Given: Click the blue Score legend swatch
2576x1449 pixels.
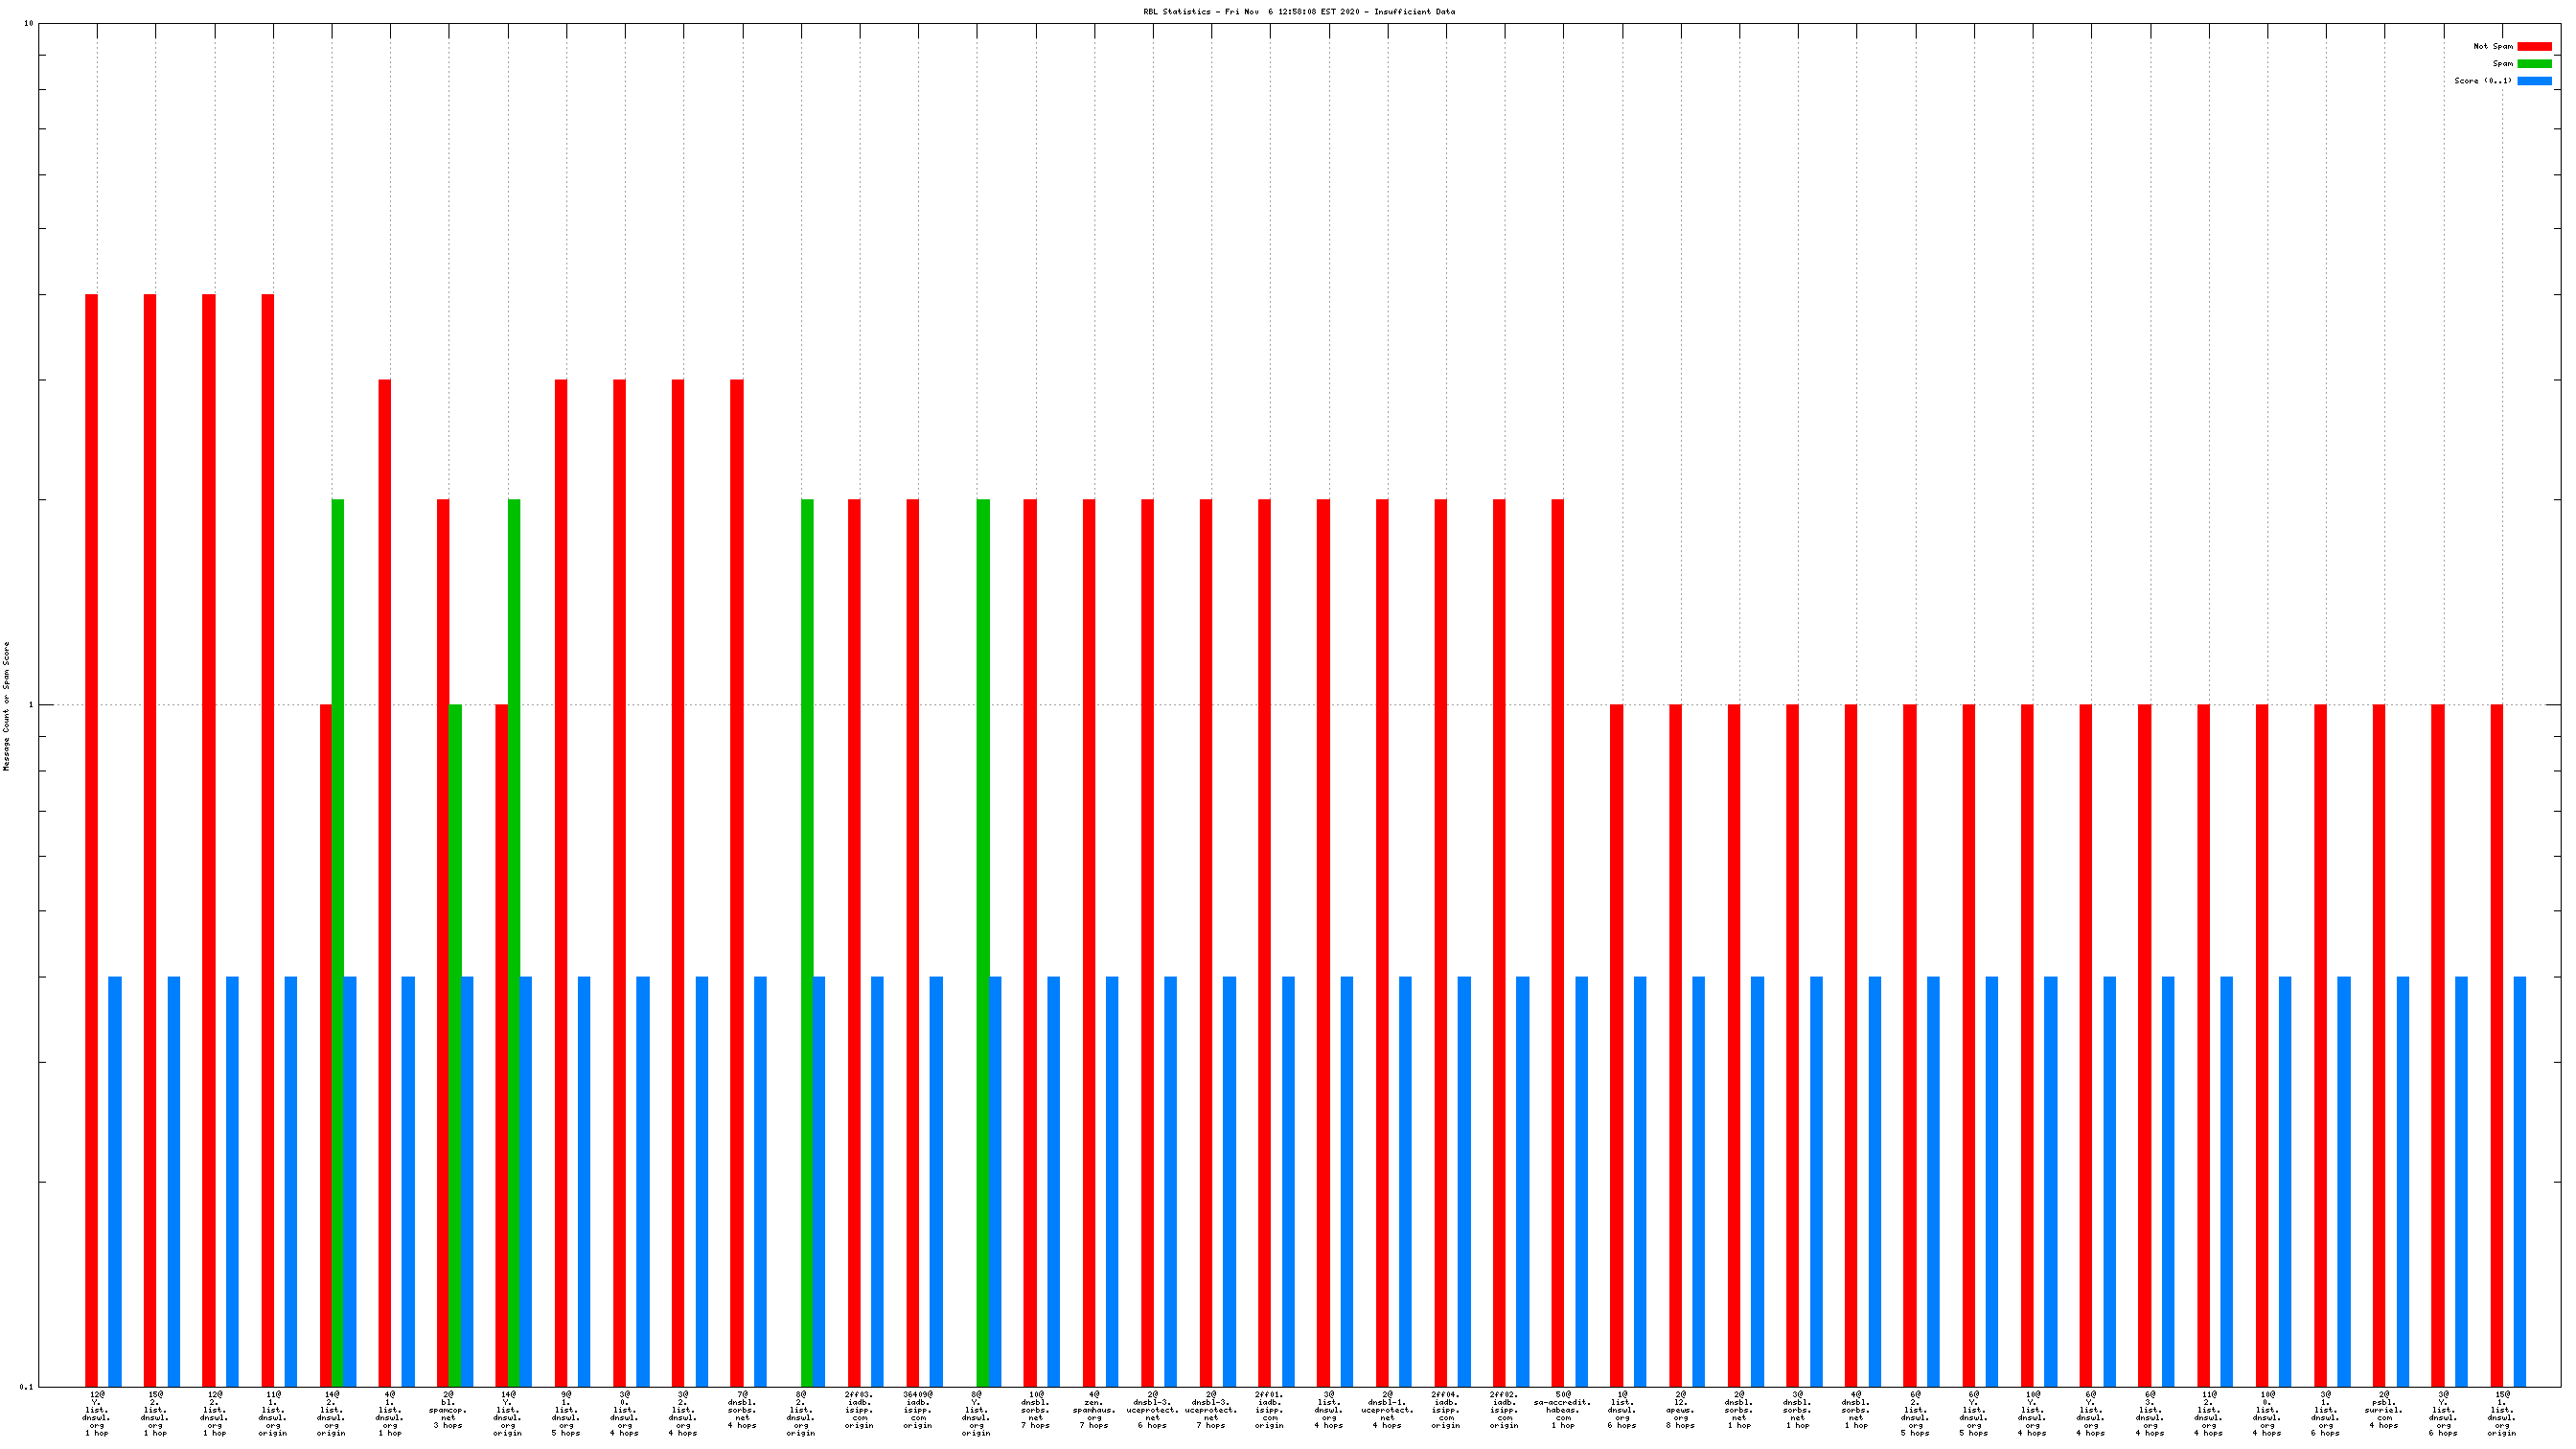Looking at the screenshot, I should pos(2534,81).
